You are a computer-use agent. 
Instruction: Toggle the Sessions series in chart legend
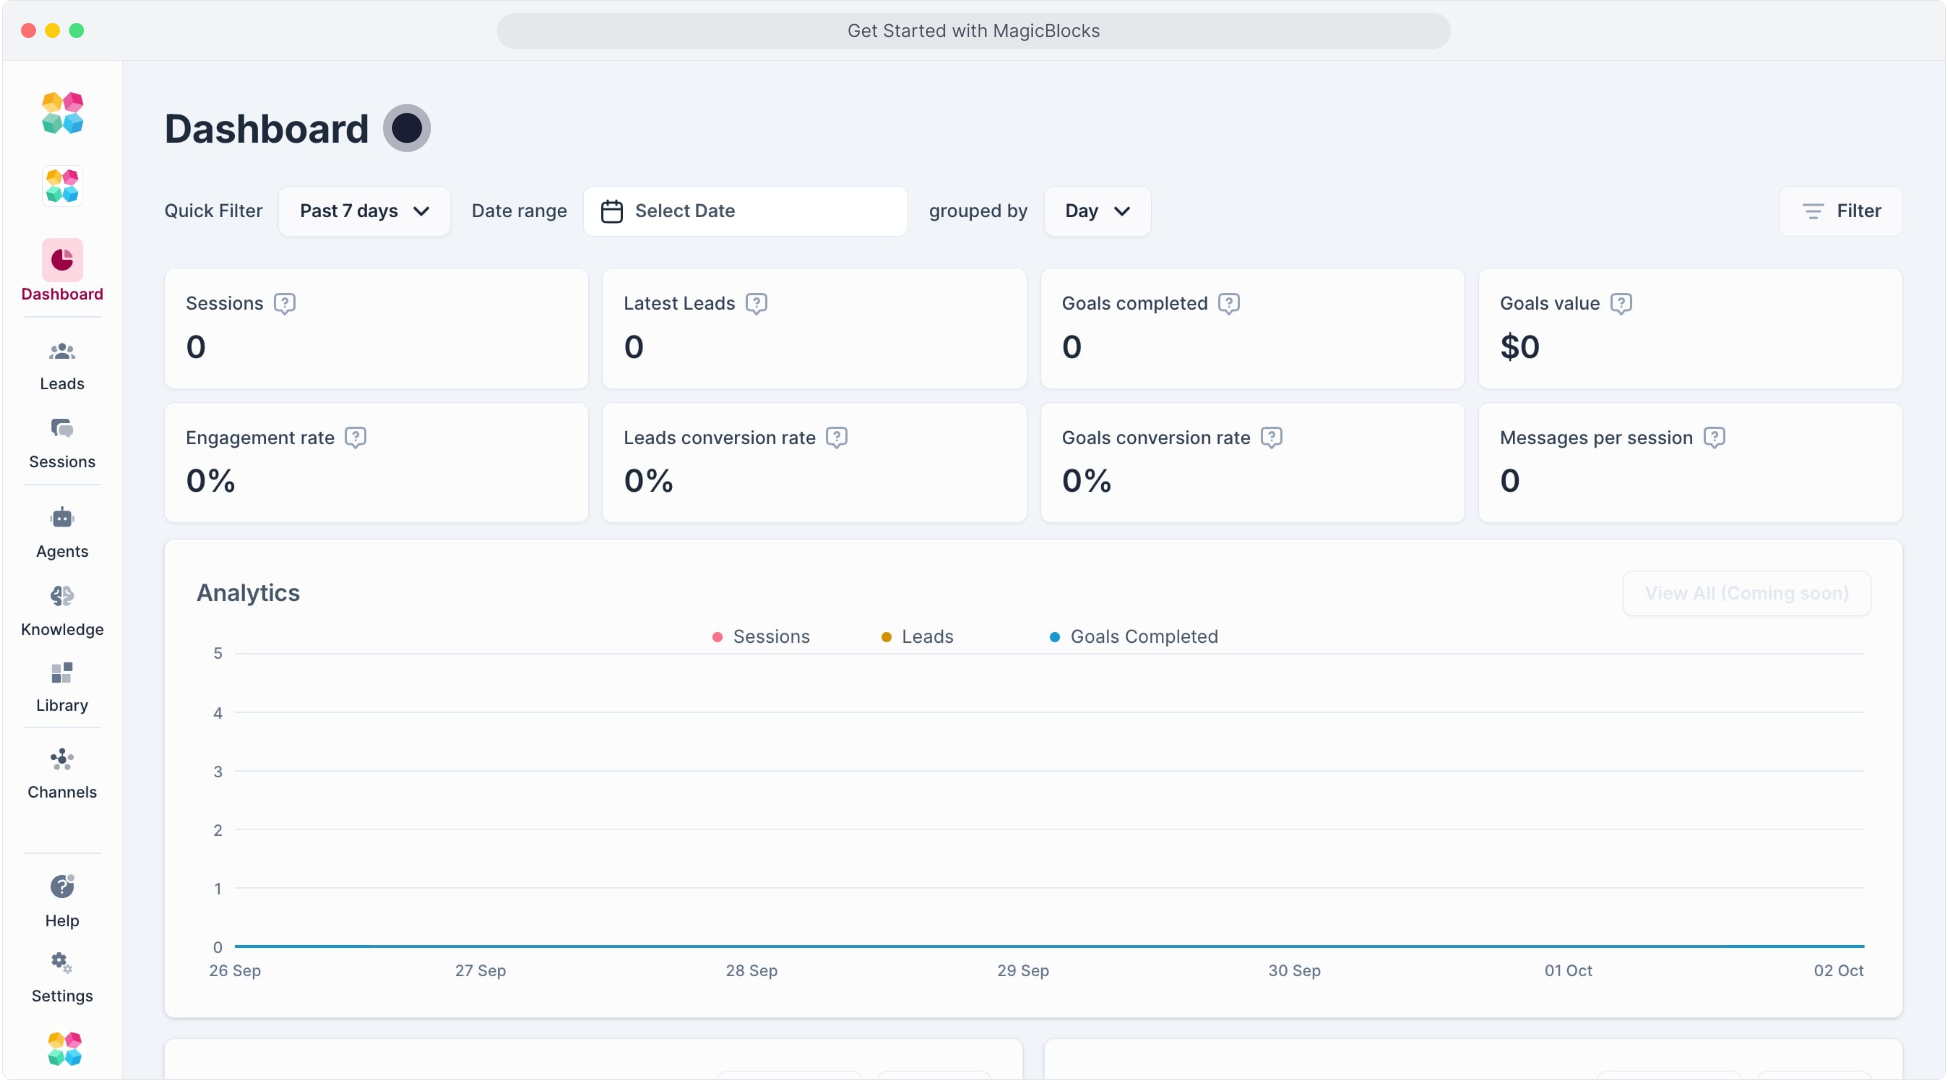[x=761, y=637]
